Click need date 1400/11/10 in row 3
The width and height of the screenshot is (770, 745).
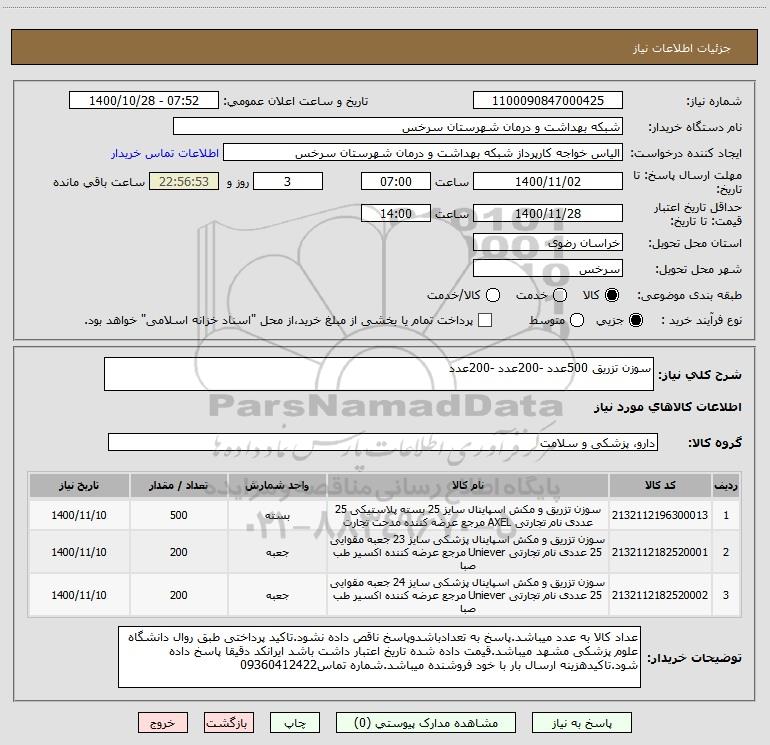(x=79, y=595)
